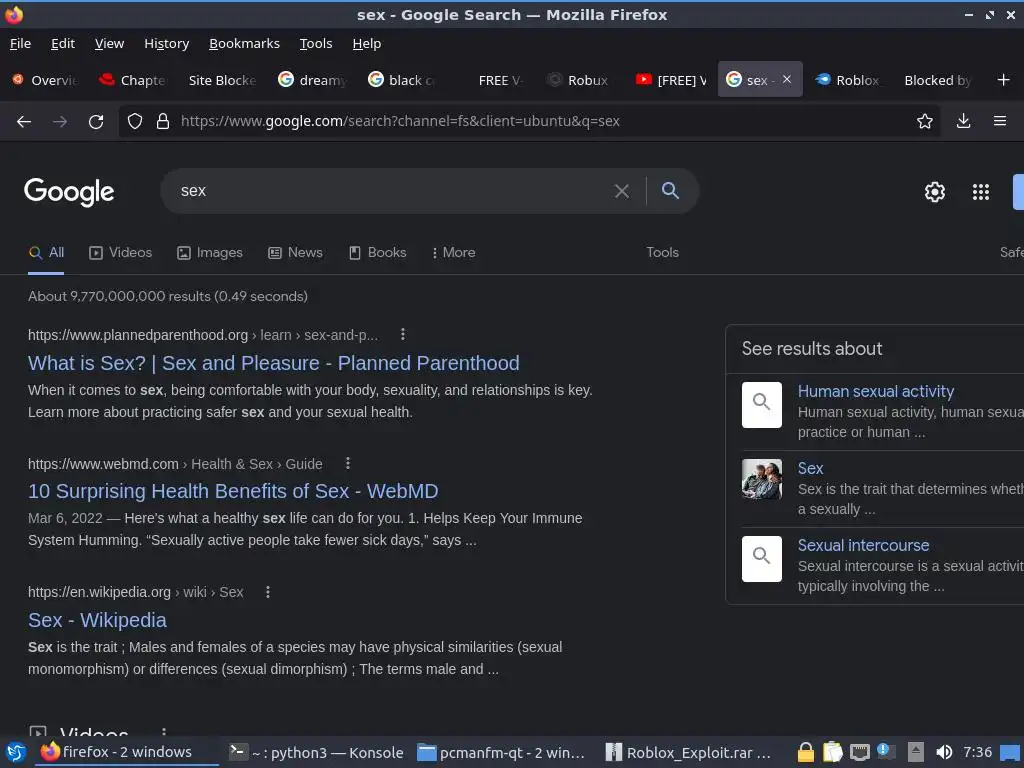Open the Tools menu in menu bar
The image size is (1024, 768).
[x=315, y=44]
